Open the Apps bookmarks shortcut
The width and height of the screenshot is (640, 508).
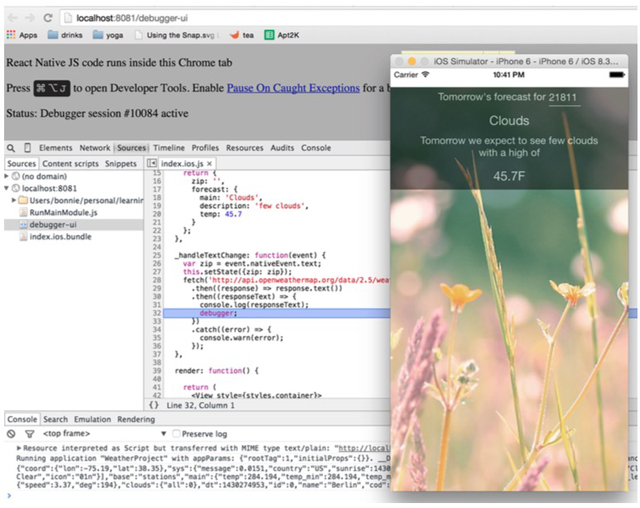(x=21, y=35)
